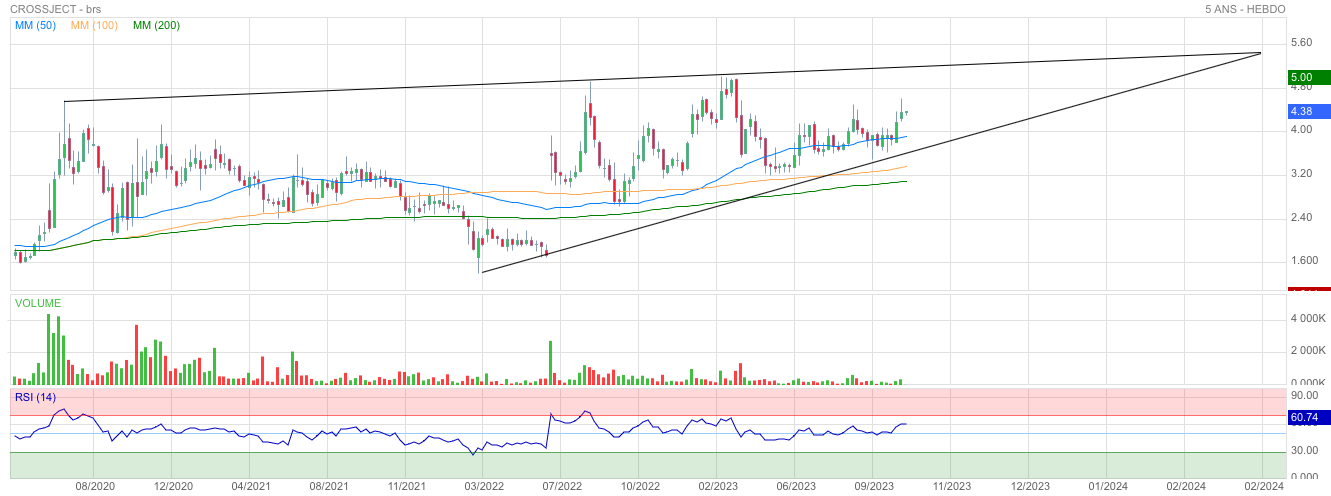Click the MM (100) legend label

(94, 25)
